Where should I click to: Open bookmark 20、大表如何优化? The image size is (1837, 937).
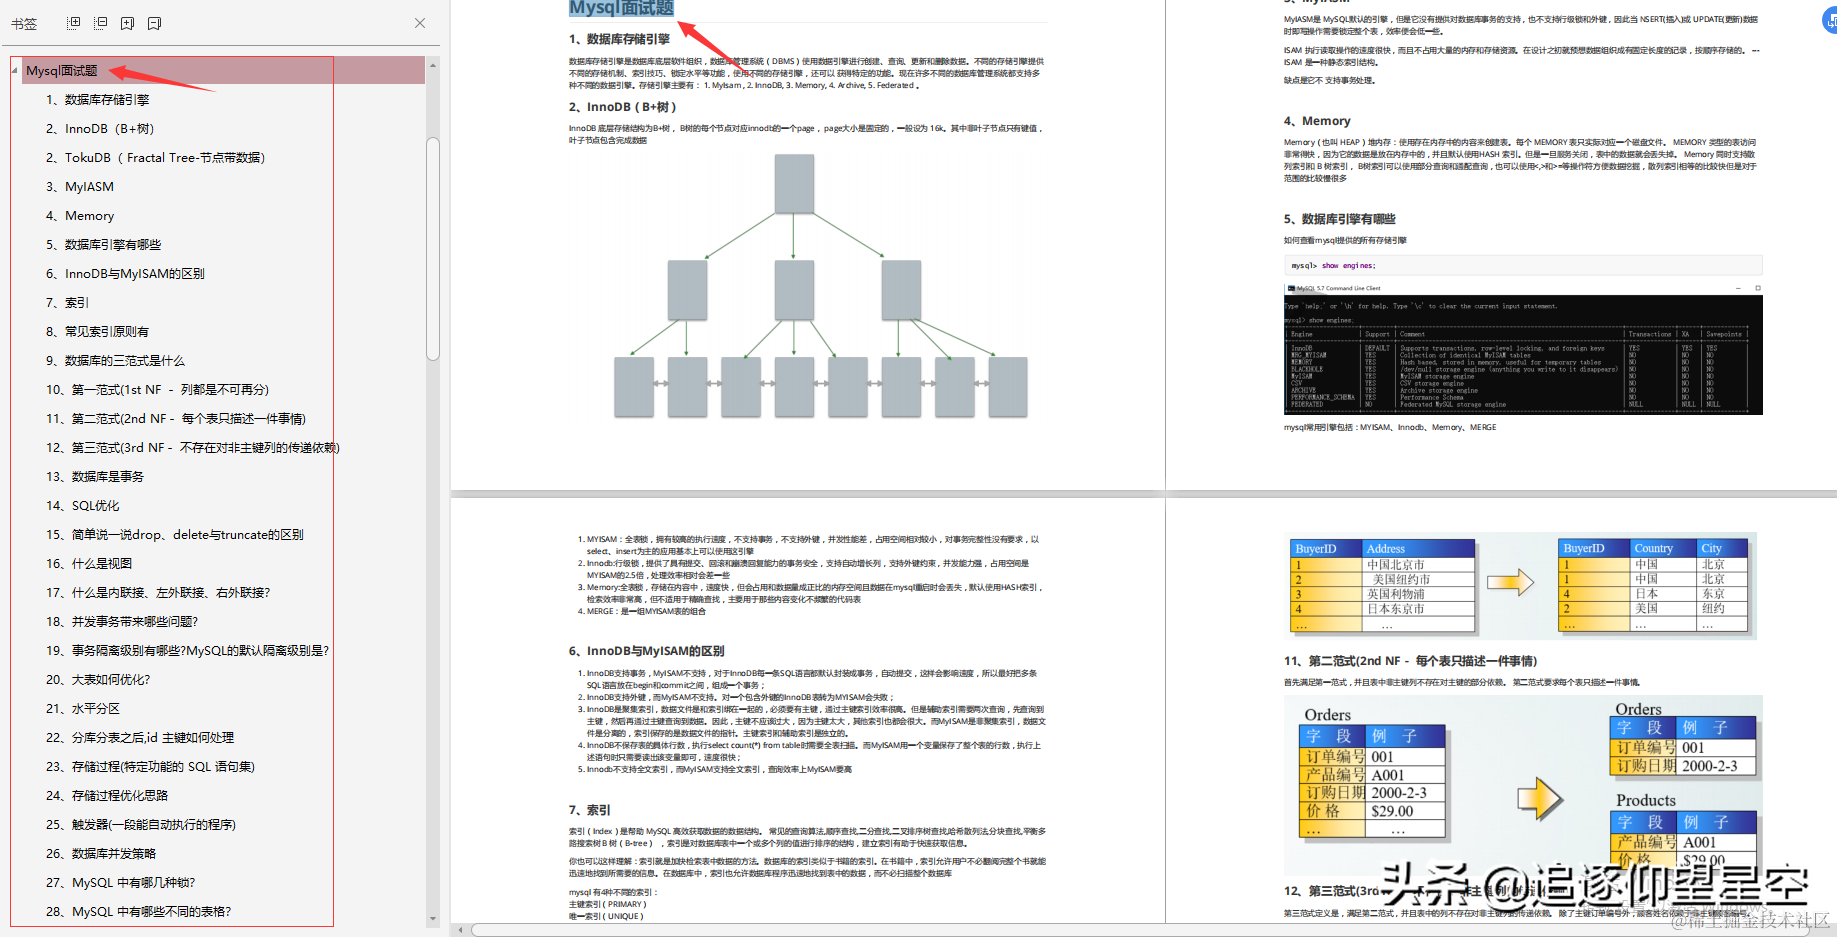click(98, 679)
